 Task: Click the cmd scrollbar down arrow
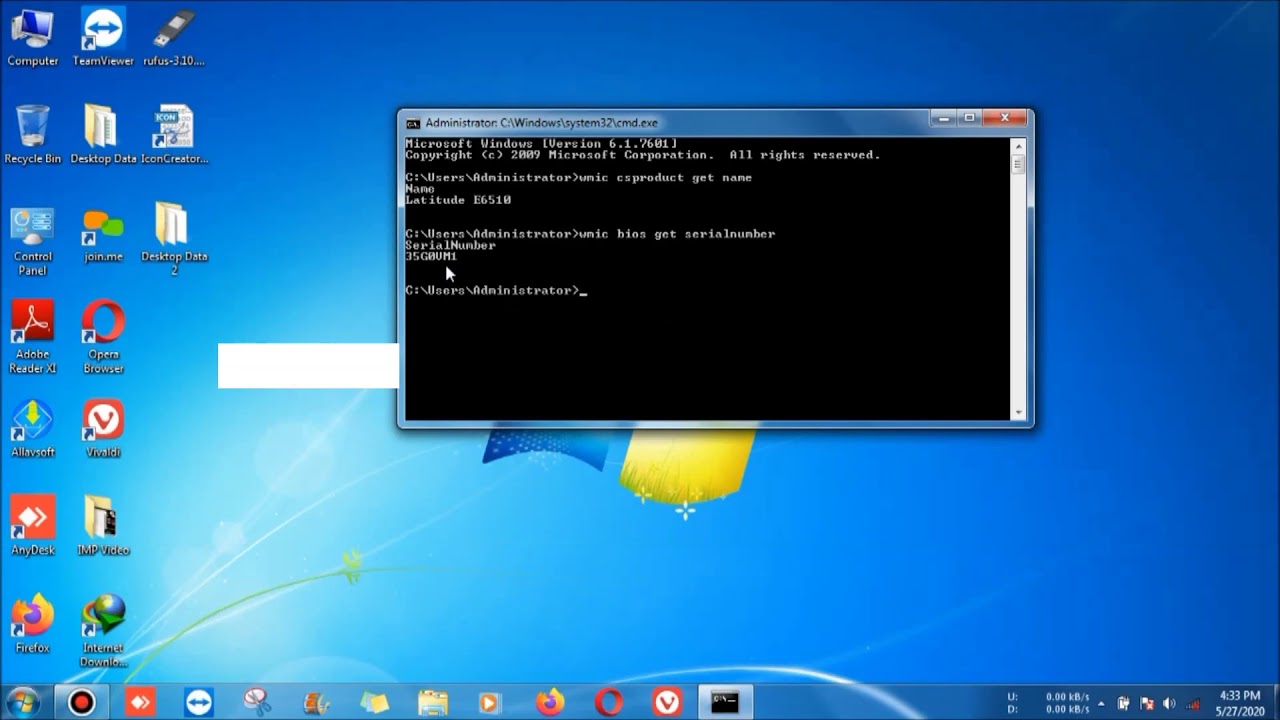[x=1019, y=412]
